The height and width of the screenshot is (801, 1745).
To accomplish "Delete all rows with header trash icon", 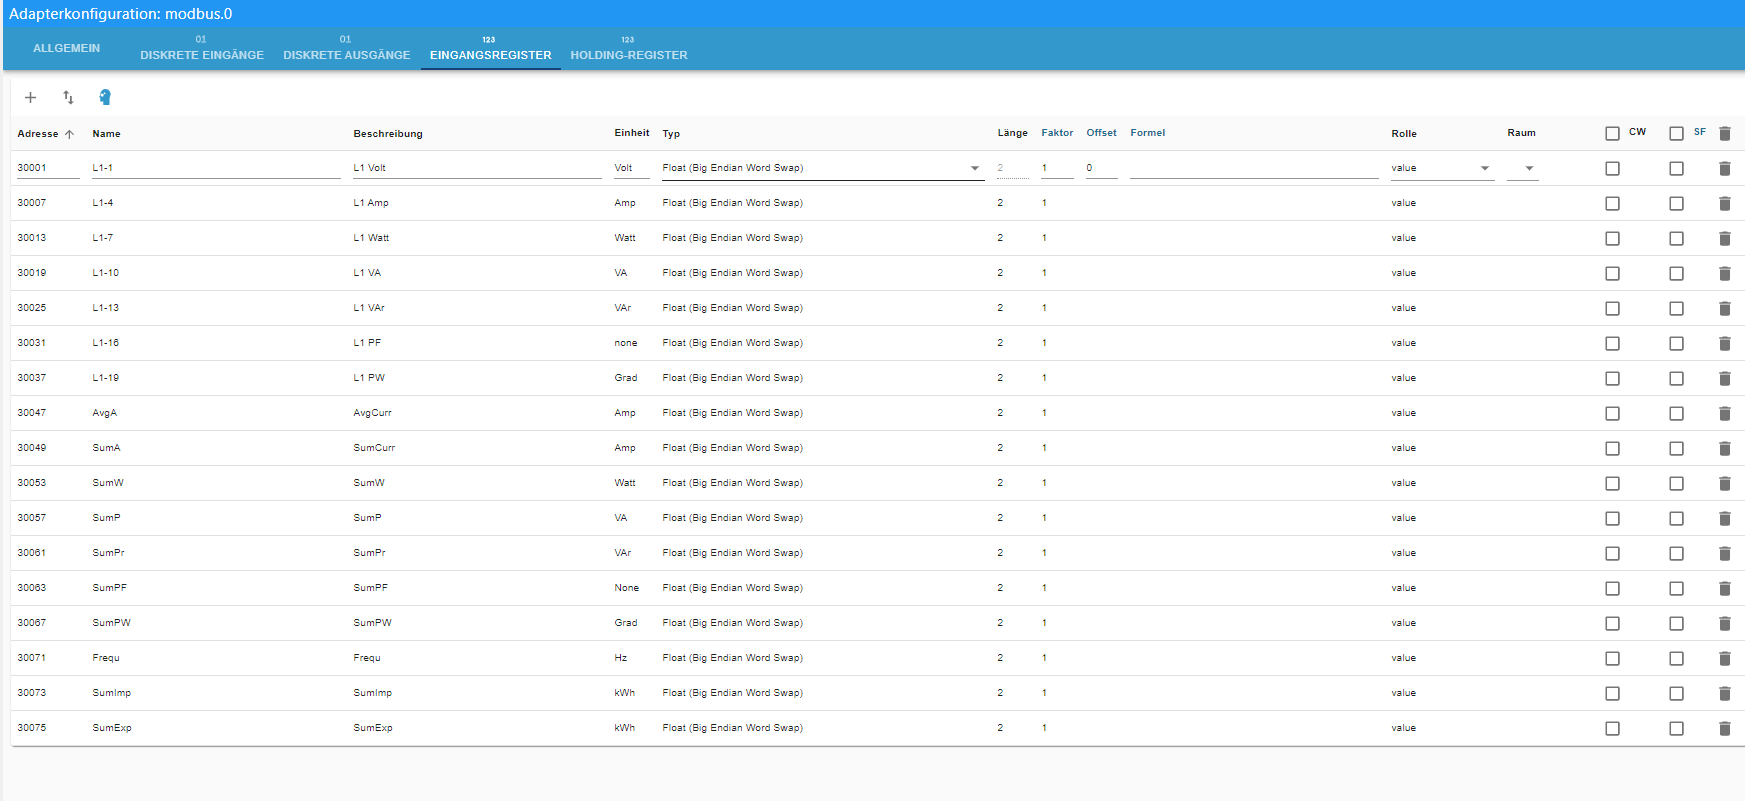I will [x=1725, y=133].
